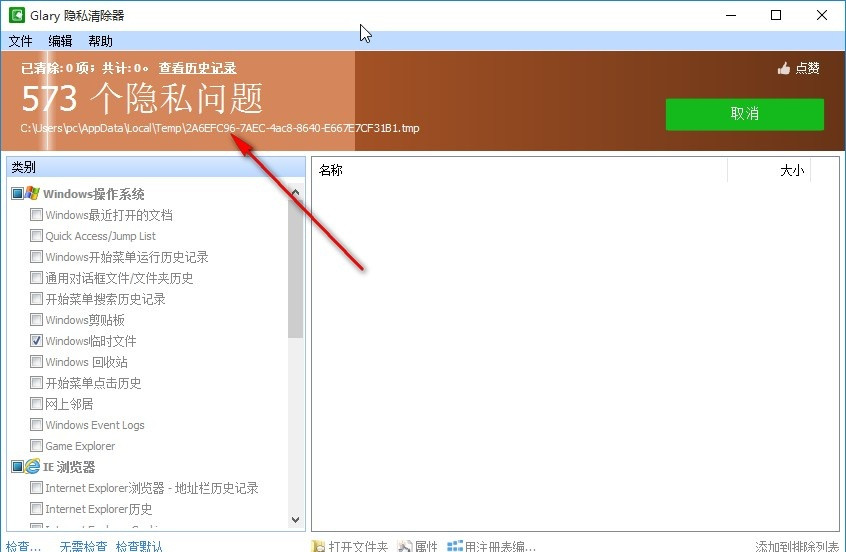Check Windows Event Logs

point(36,424)
